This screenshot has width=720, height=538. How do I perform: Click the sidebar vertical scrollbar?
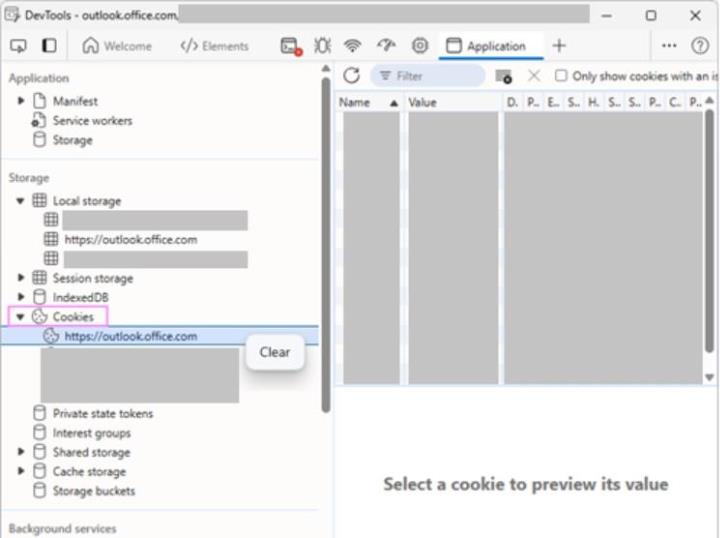326,245
